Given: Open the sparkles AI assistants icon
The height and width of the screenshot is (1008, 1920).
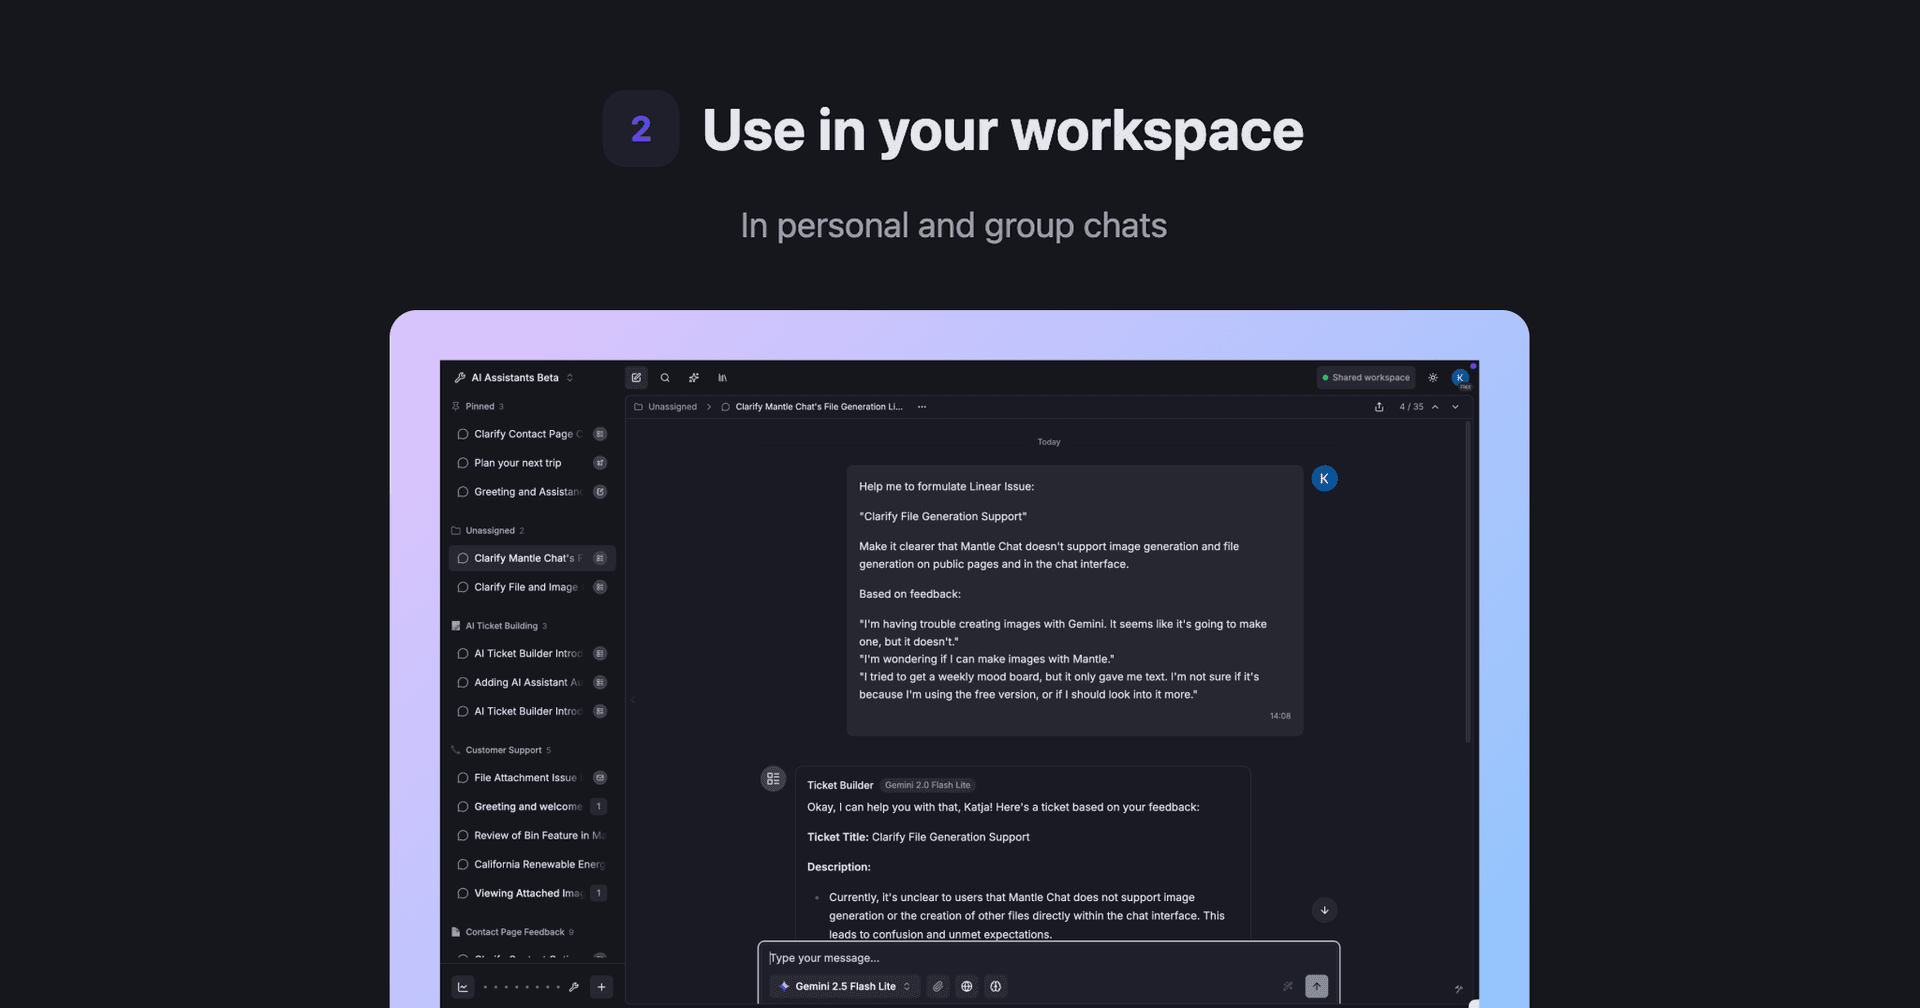Looking at the screenshot, I should click(694, 378).
